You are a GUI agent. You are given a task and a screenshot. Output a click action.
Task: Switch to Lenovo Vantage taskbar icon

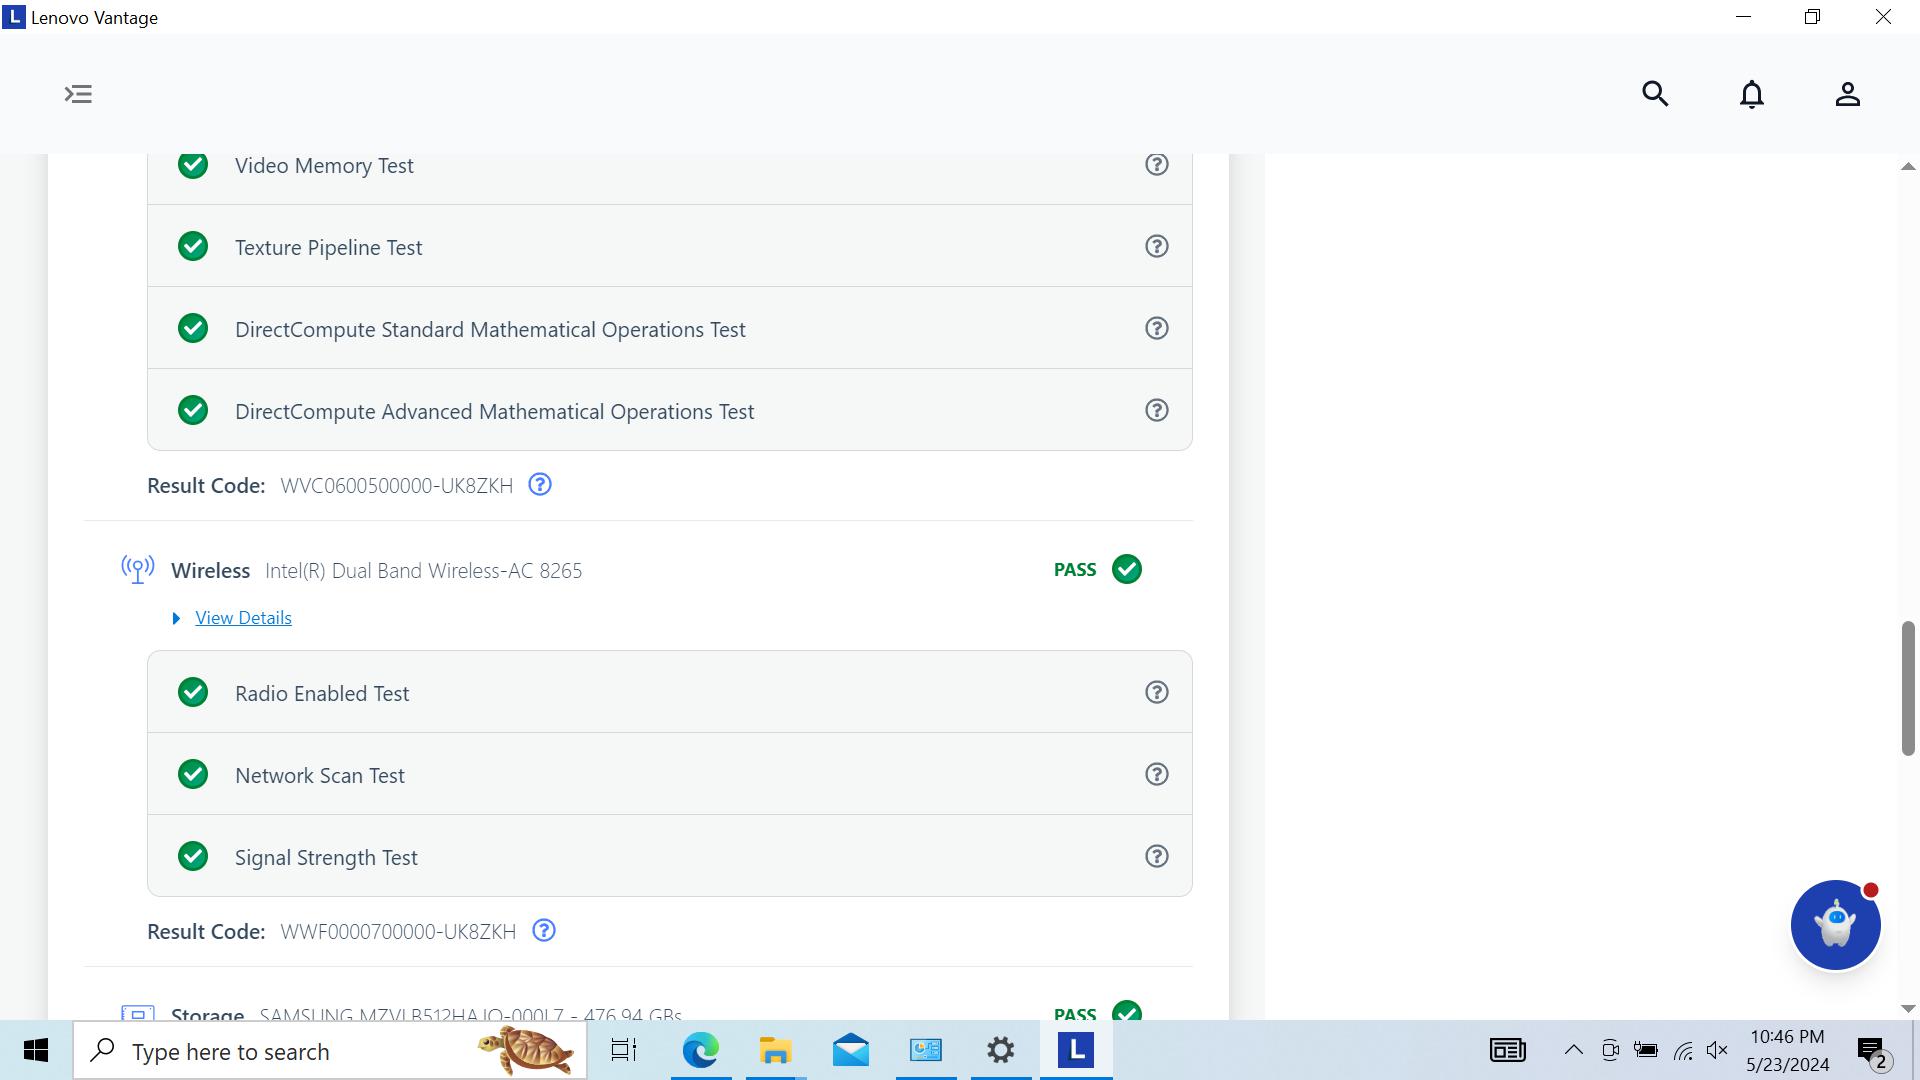coord(1076,1051)
